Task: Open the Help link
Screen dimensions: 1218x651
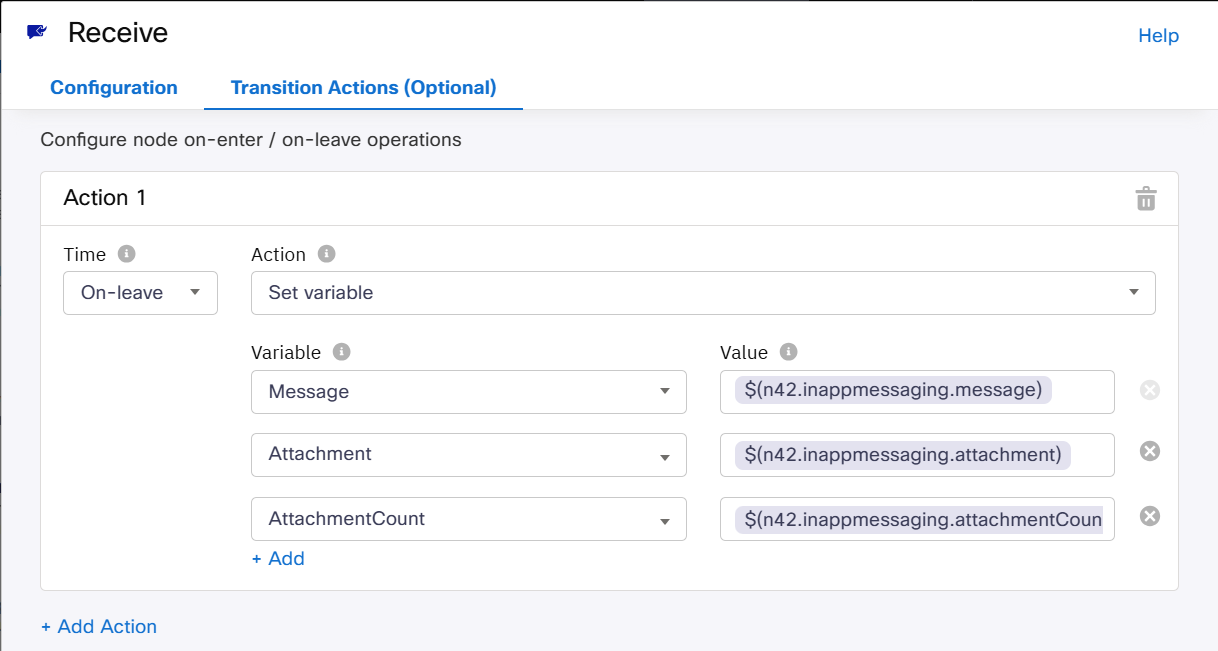Action: click(1158, 36)
